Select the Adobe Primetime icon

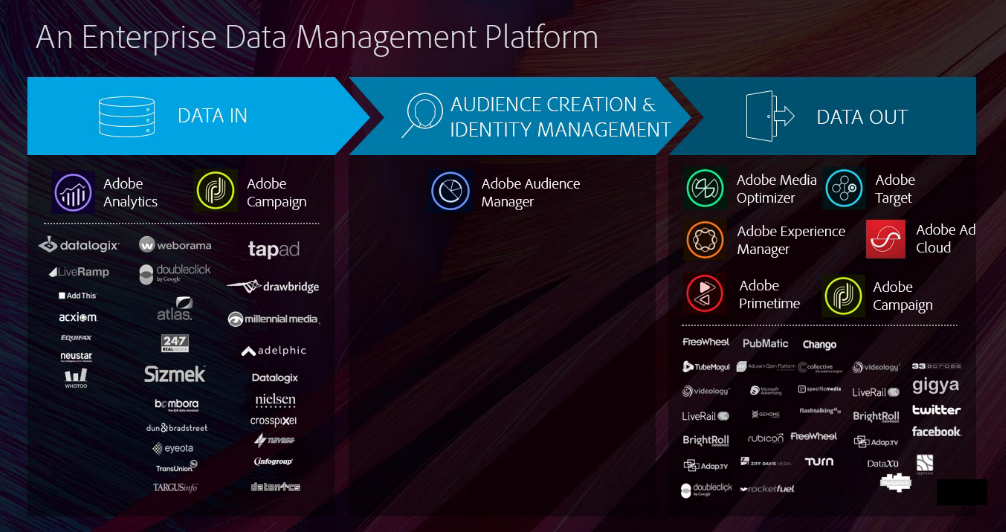704,293
